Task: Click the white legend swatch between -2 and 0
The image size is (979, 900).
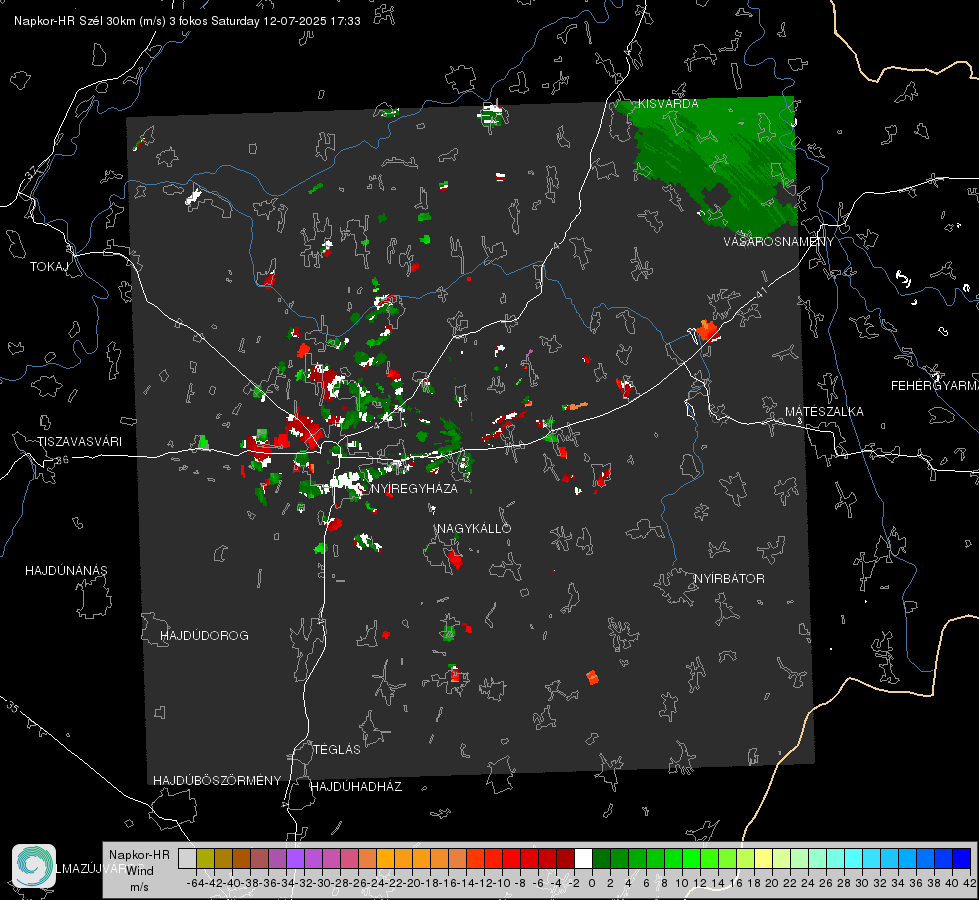Action: point(583,859)
